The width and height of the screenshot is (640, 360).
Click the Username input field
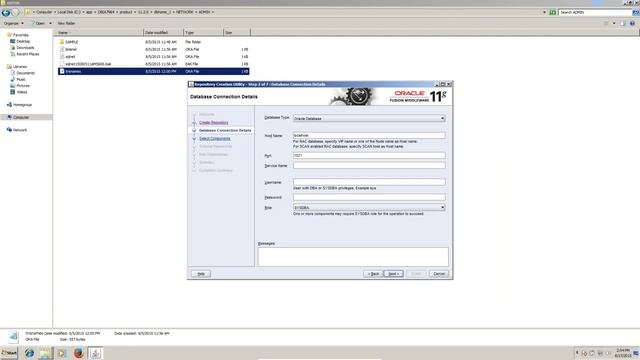coord(369,182)
